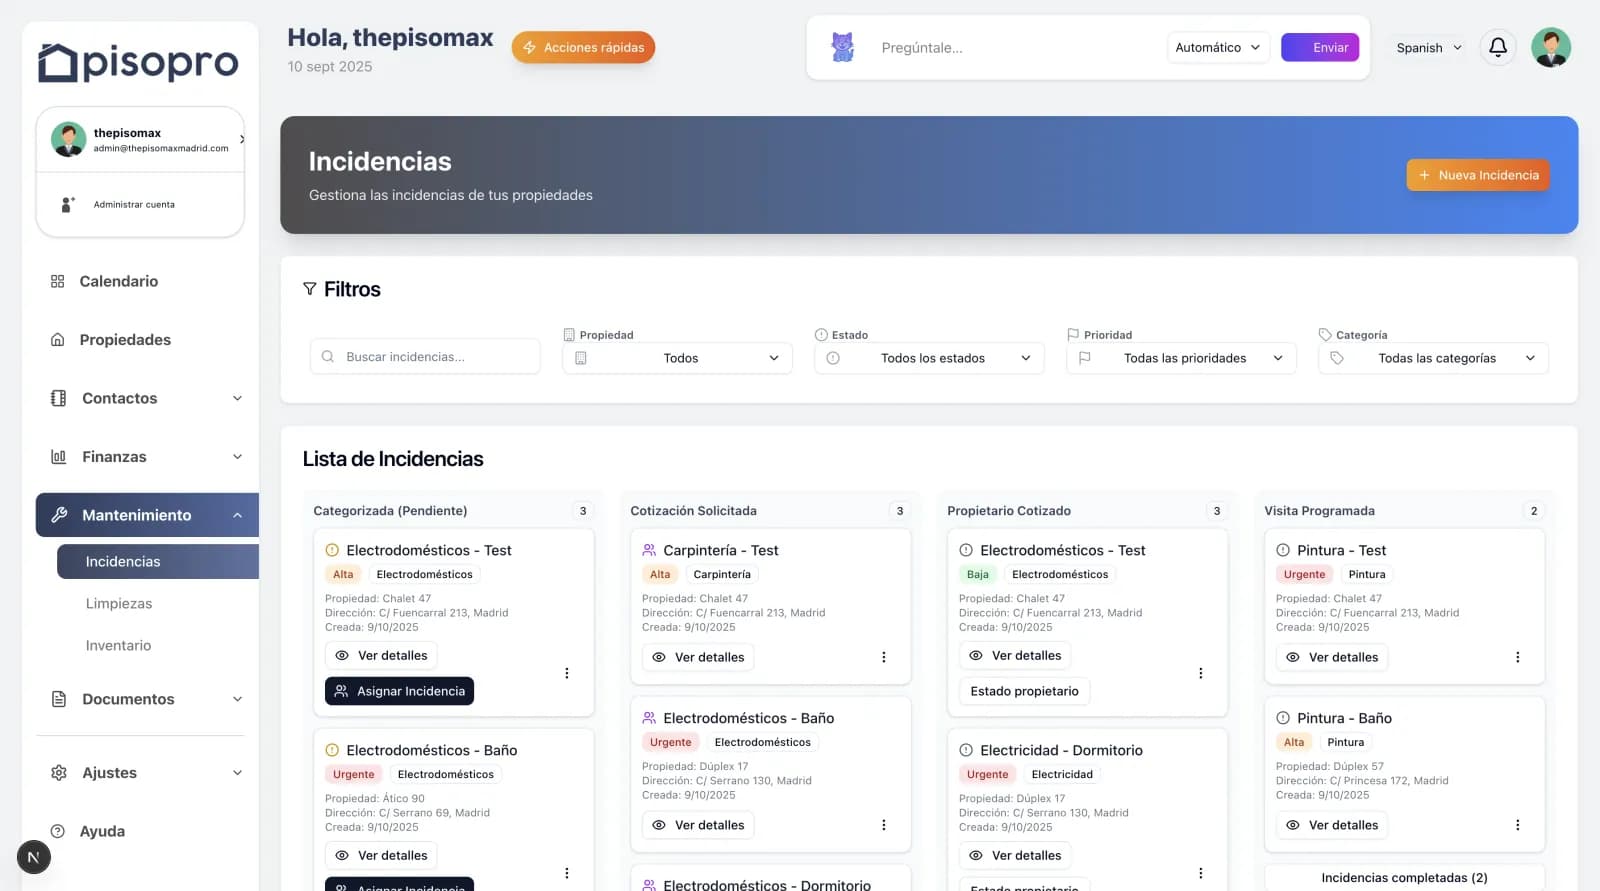Image resolution: width=1600 pixels, height=891 pixels.
Task: Click Nueva Incidencia button
Action: [1478, 175]
